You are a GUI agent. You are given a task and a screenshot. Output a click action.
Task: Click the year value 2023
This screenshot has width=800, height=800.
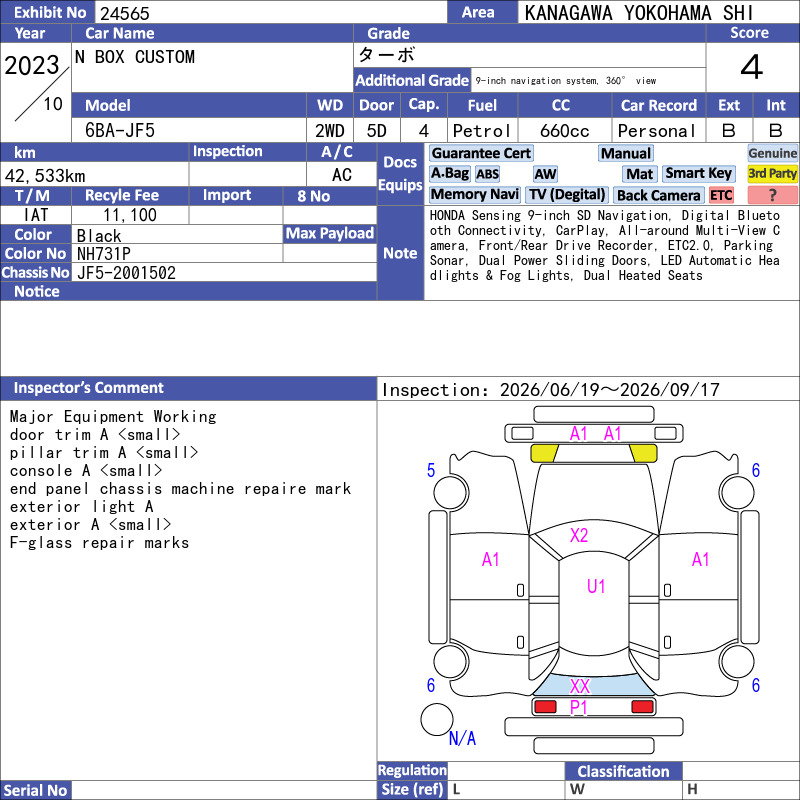coord(32,65)
